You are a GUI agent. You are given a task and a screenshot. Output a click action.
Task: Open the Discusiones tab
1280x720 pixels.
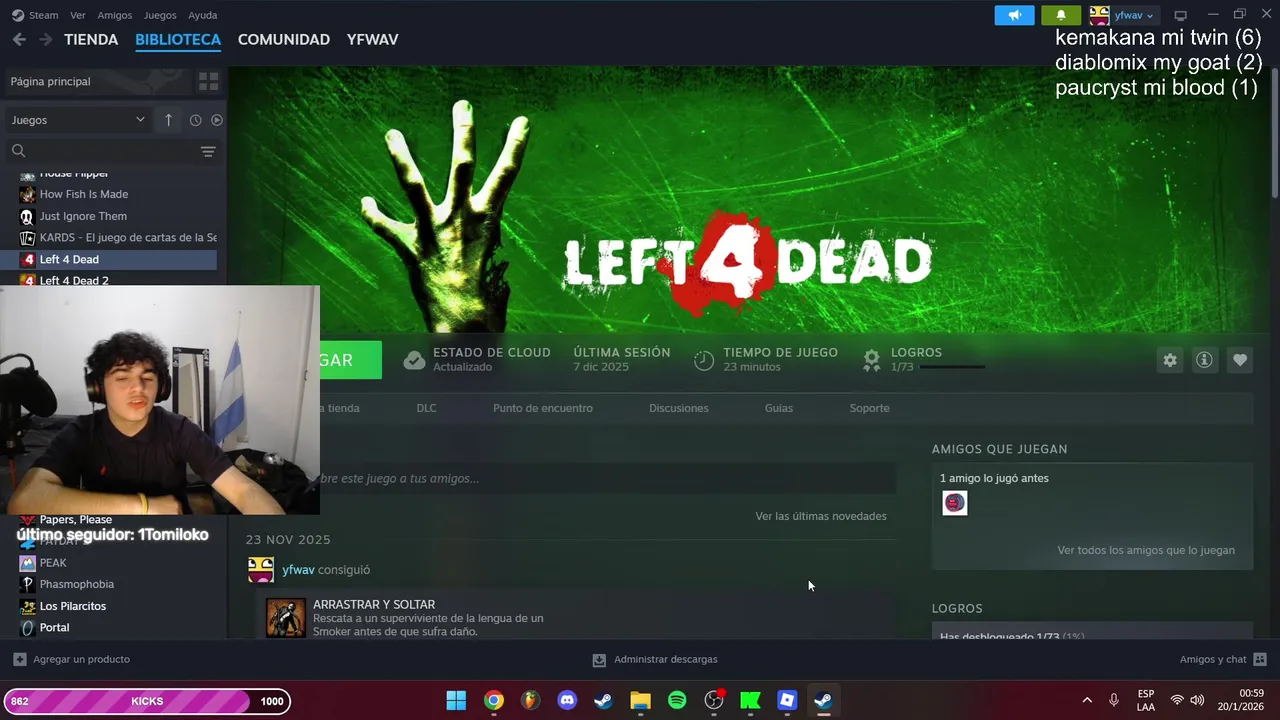[678, 408]
